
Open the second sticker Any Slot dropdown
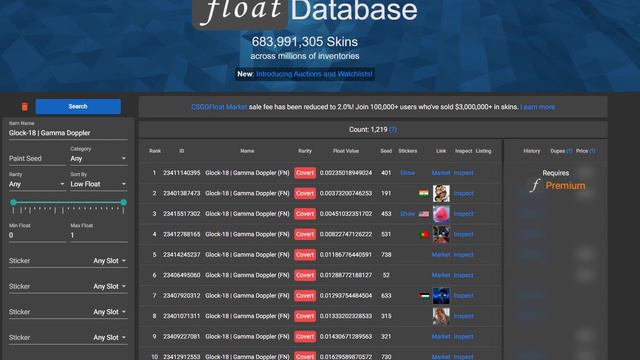point(109,287)
